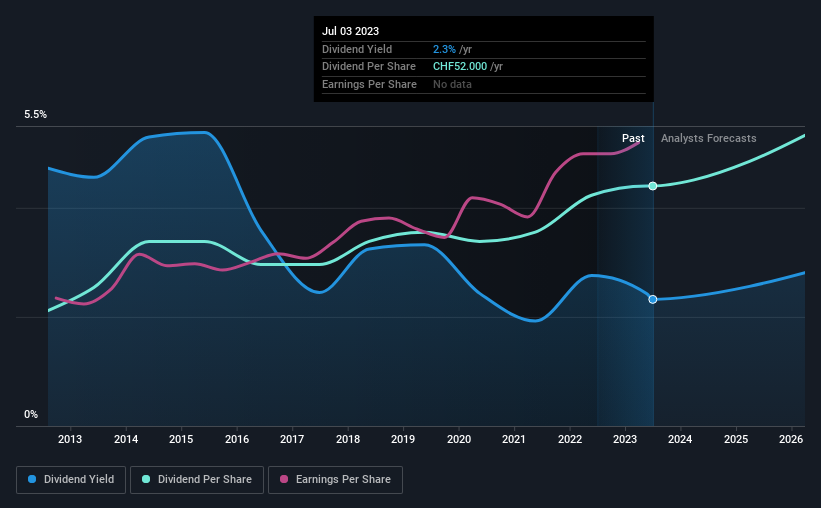
Task: Click the teal Dividend Per Share legend dot
Action: coord(146,479)
